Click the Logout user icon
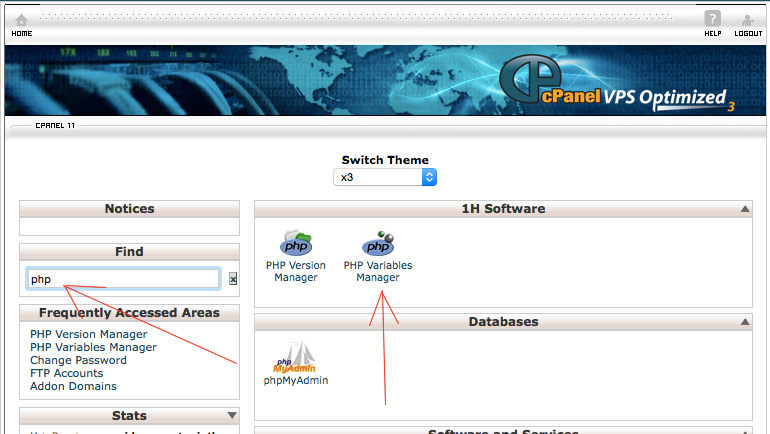The width and height of the screenshot is (770, 434). (x=748, y=20)
